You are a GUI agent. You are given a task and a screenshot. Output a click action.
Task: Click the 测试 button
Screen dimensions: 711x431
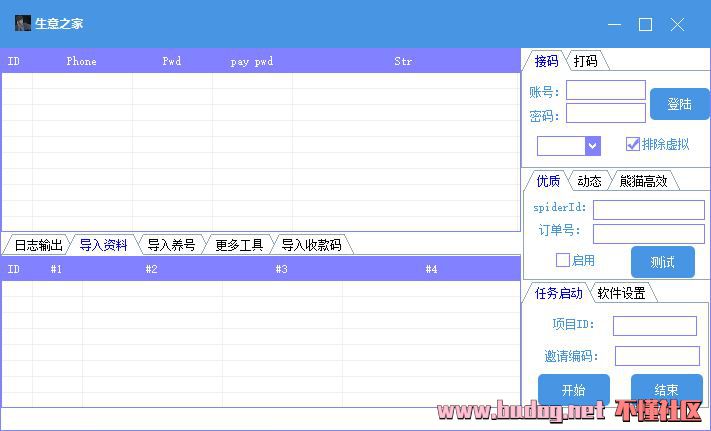pos(662,262)
